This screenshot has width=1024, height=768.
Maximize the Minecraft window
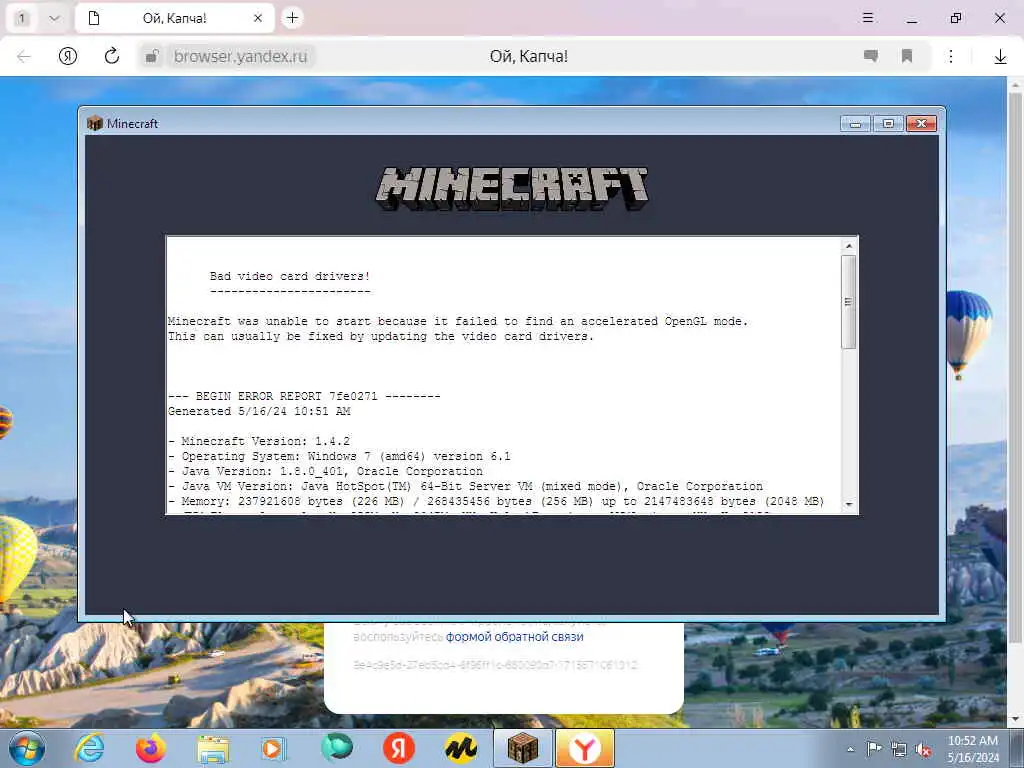point(888,123)
